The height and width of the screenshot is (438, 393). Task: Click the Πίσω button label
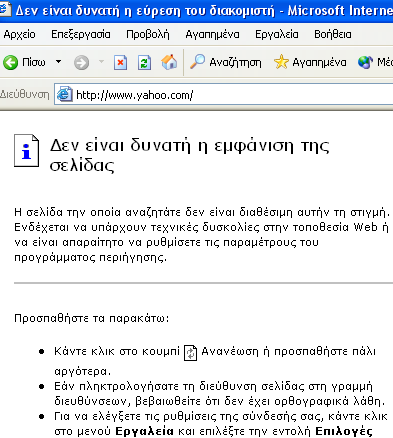tap(34, 62)
